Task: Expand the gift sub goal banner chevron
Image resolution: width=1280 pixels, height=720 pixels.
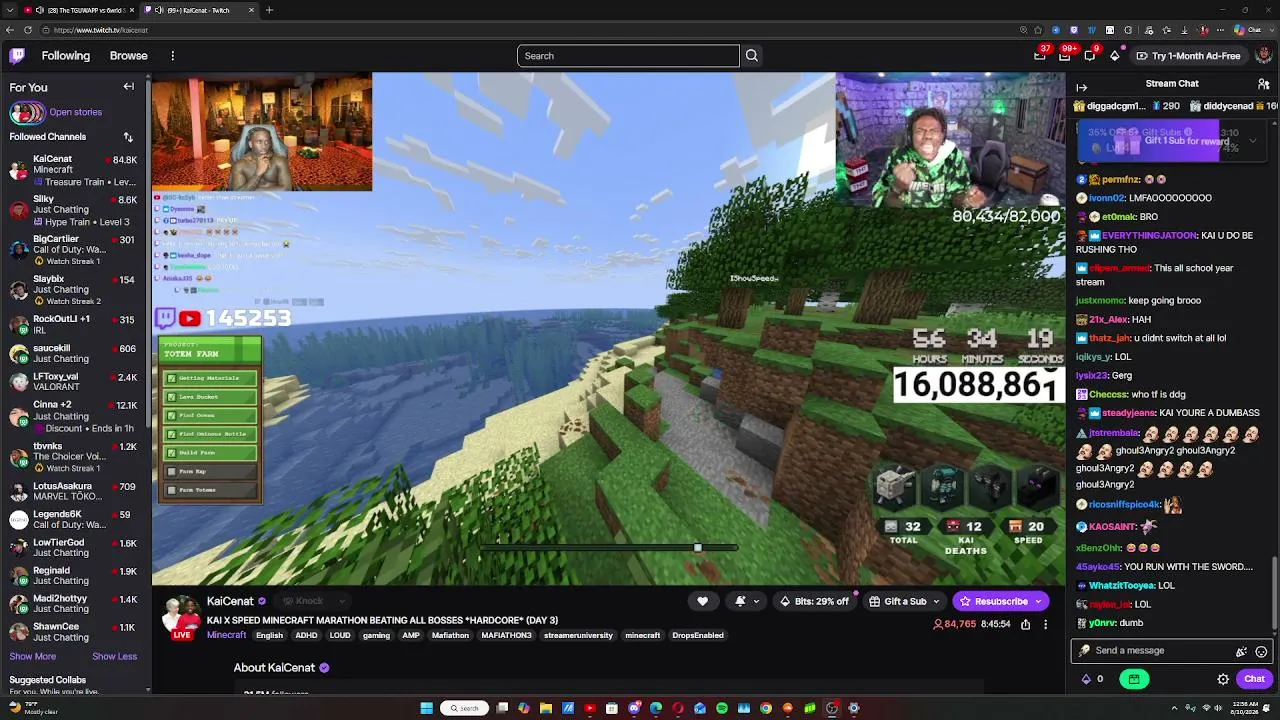Action: tap(1252, 141)
